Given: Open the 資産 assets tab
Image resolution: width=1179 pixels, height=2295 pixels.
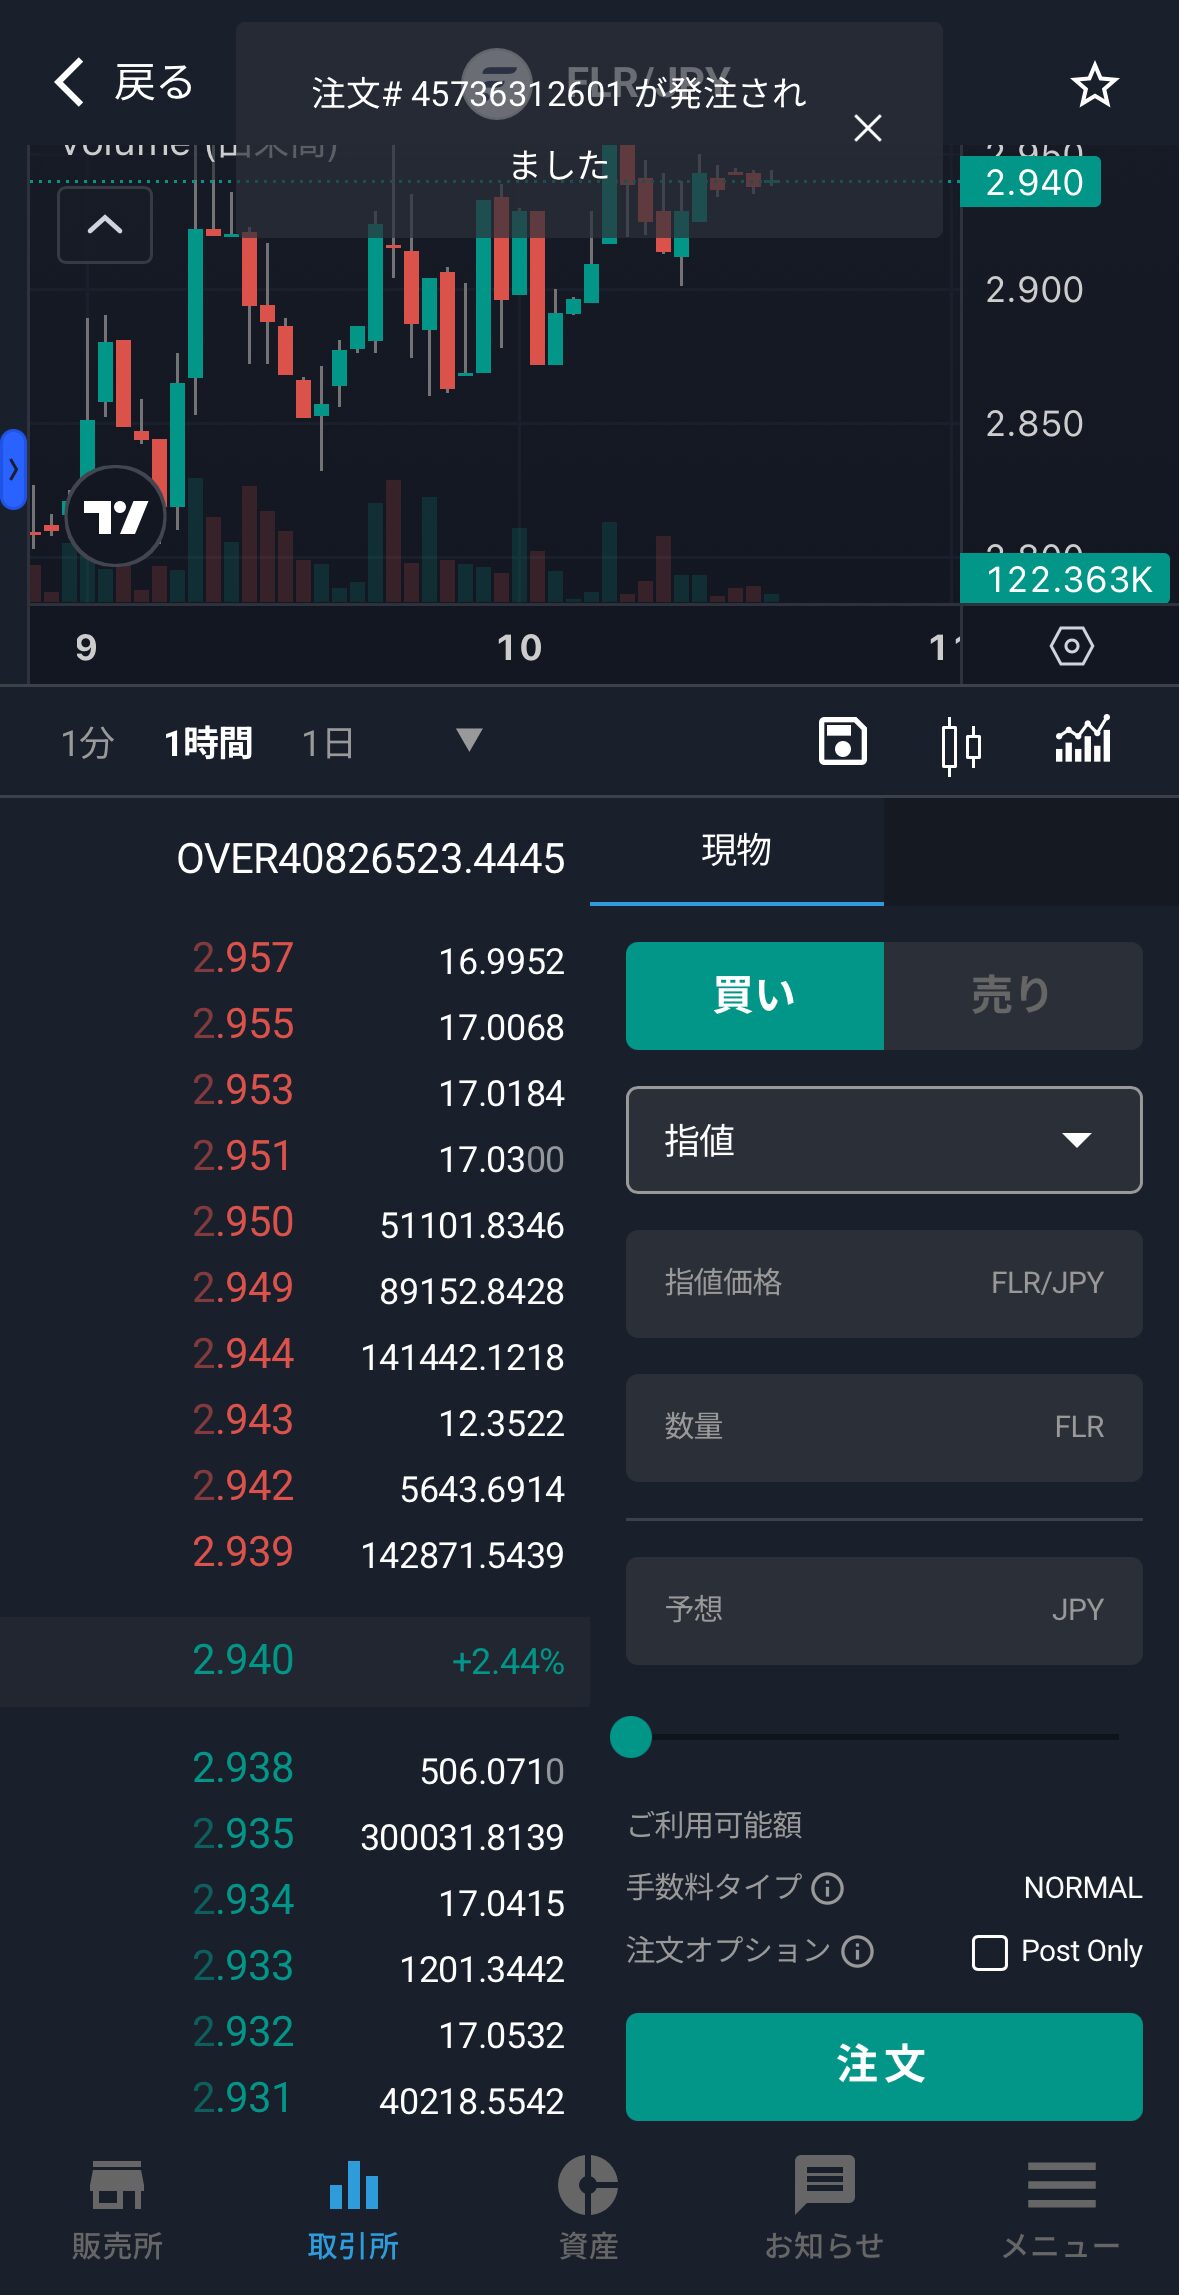Looking at the screenshot, I should coord(588,2209).
